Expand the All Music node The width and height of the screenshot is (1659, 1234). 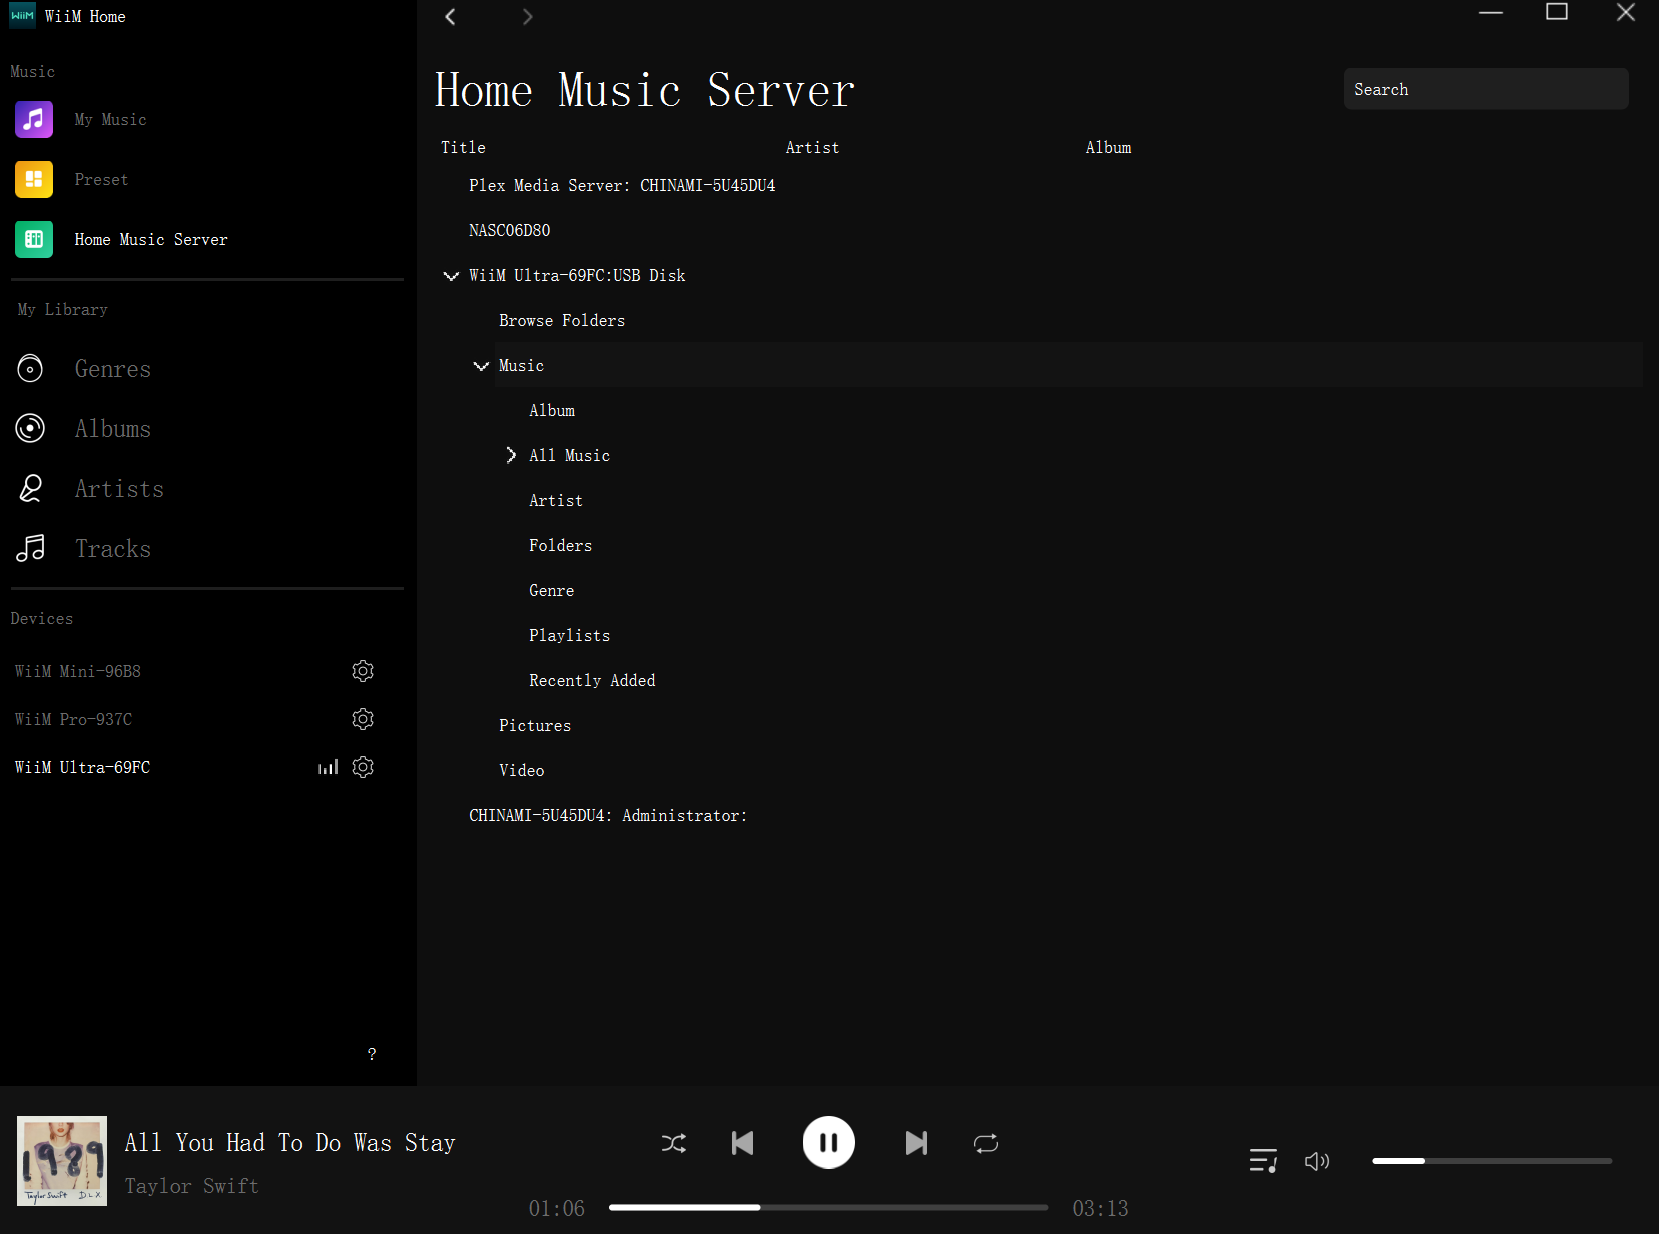tap(511, 455)
